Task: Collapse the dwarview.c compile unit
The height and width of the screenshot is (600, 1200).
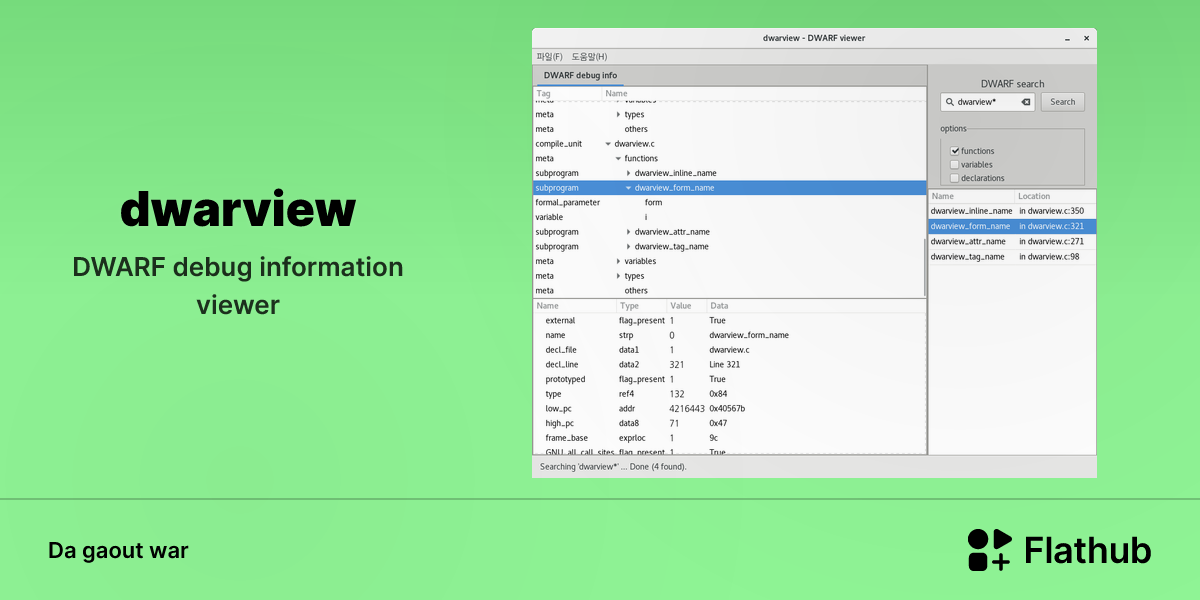Action: click(x=608, y=144)
